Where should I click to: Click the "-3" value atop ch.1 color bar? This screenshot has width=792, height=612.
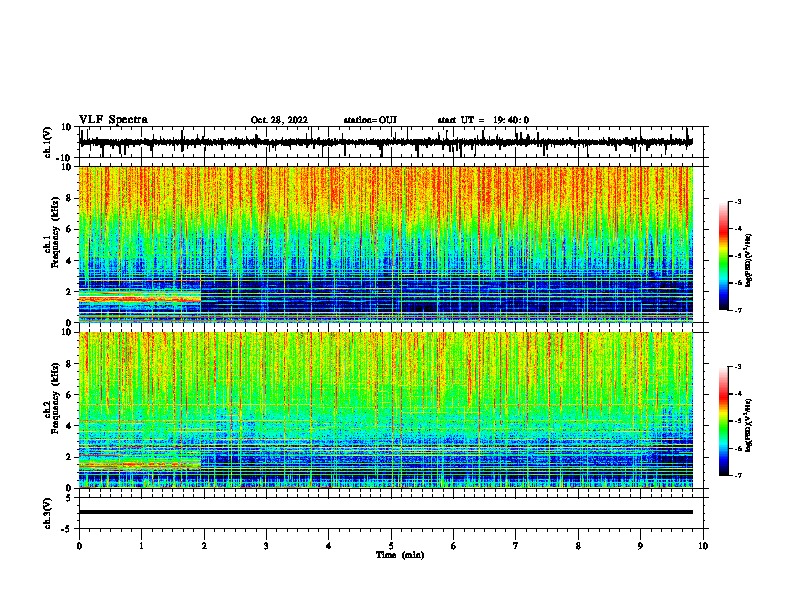(737, 201)
